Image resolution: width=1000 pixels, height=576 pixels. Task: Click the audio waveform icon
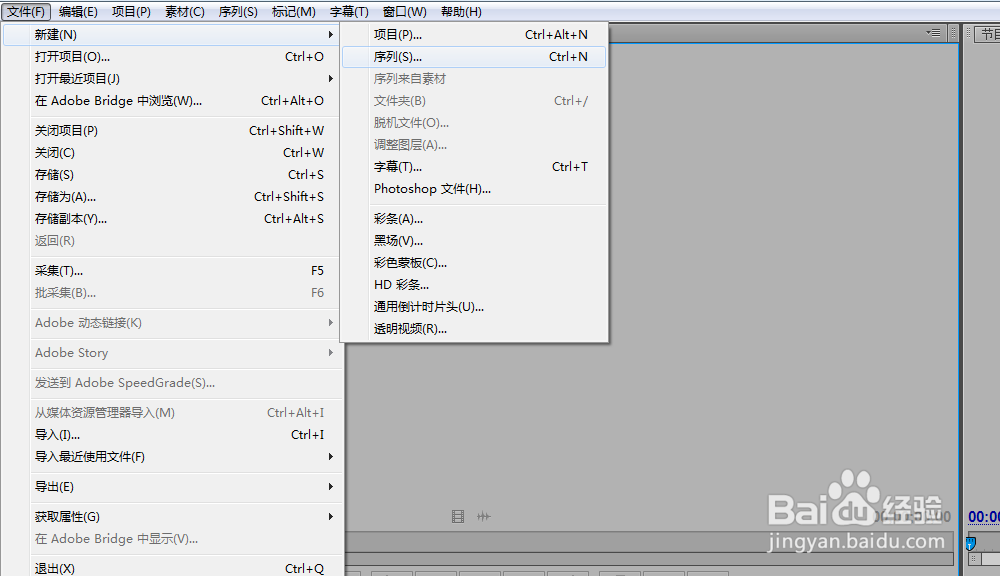tap(484, 516)
